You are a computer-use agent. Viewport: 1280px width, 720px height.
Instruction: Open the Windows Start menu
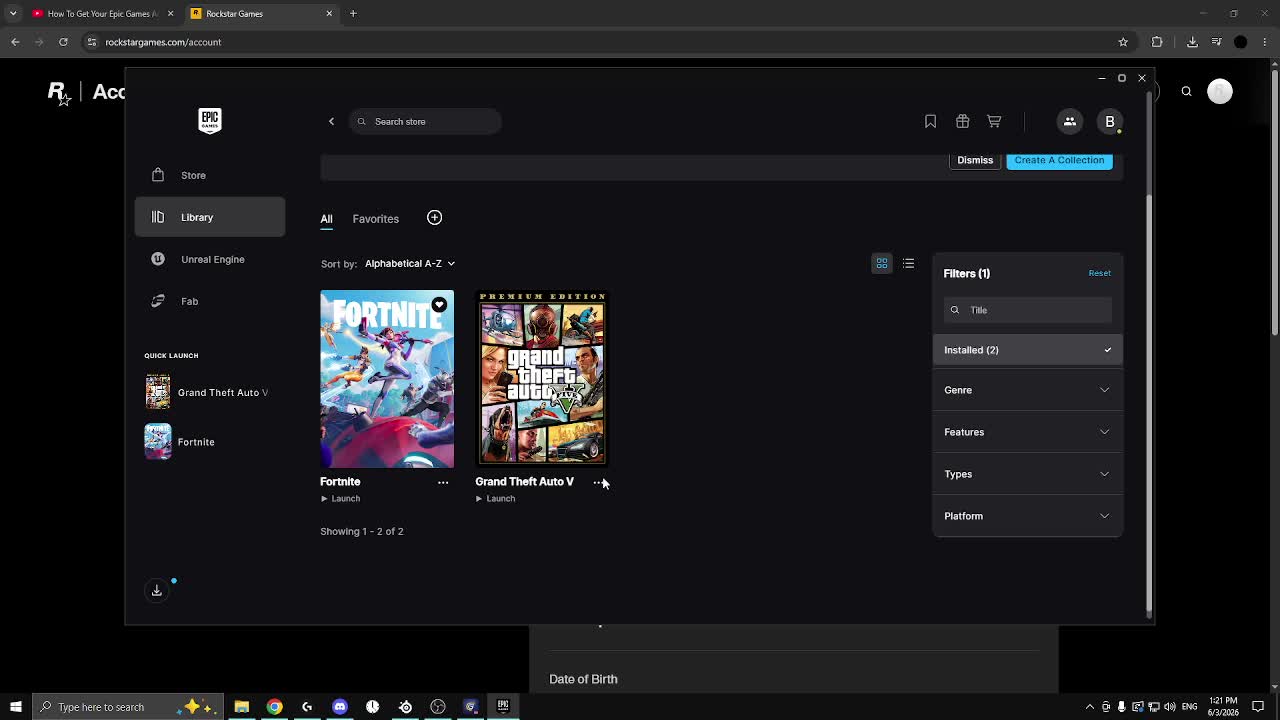tap(16, 707)
